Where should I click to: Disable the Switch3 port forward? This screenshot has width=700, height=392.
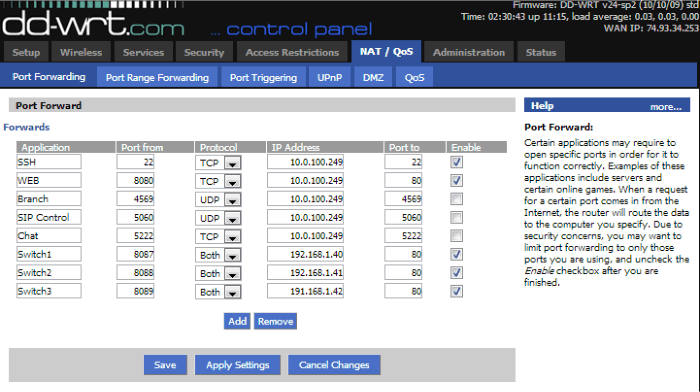[456, 292]
